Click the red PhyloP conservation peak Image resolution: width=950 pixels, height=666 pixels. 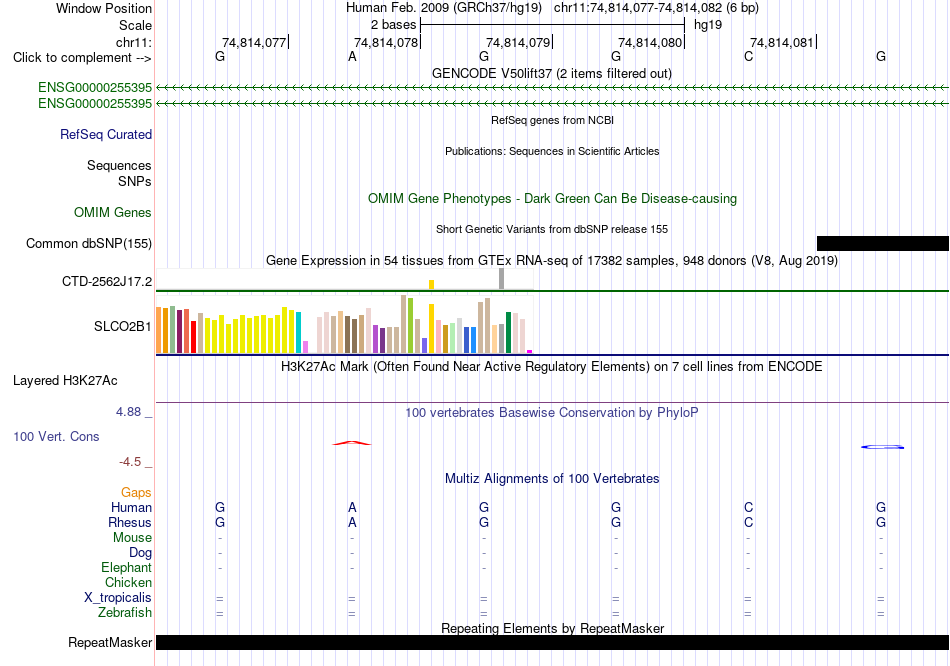(352, 443)
